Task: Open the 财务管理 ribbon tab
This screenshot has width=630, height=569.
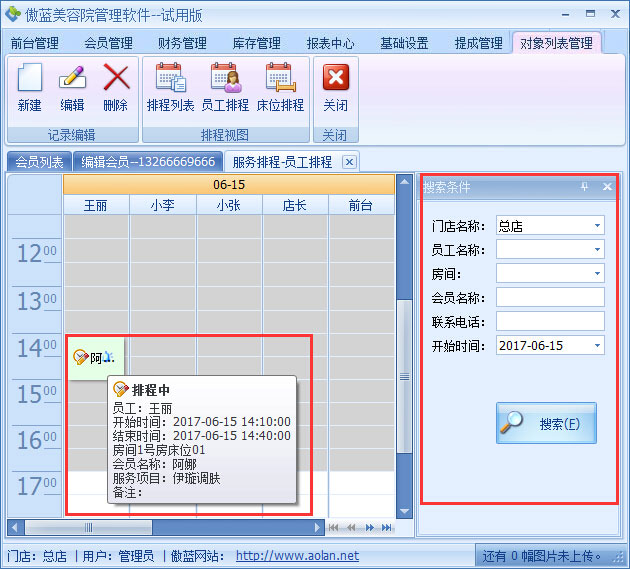Action: pos(182,43)
